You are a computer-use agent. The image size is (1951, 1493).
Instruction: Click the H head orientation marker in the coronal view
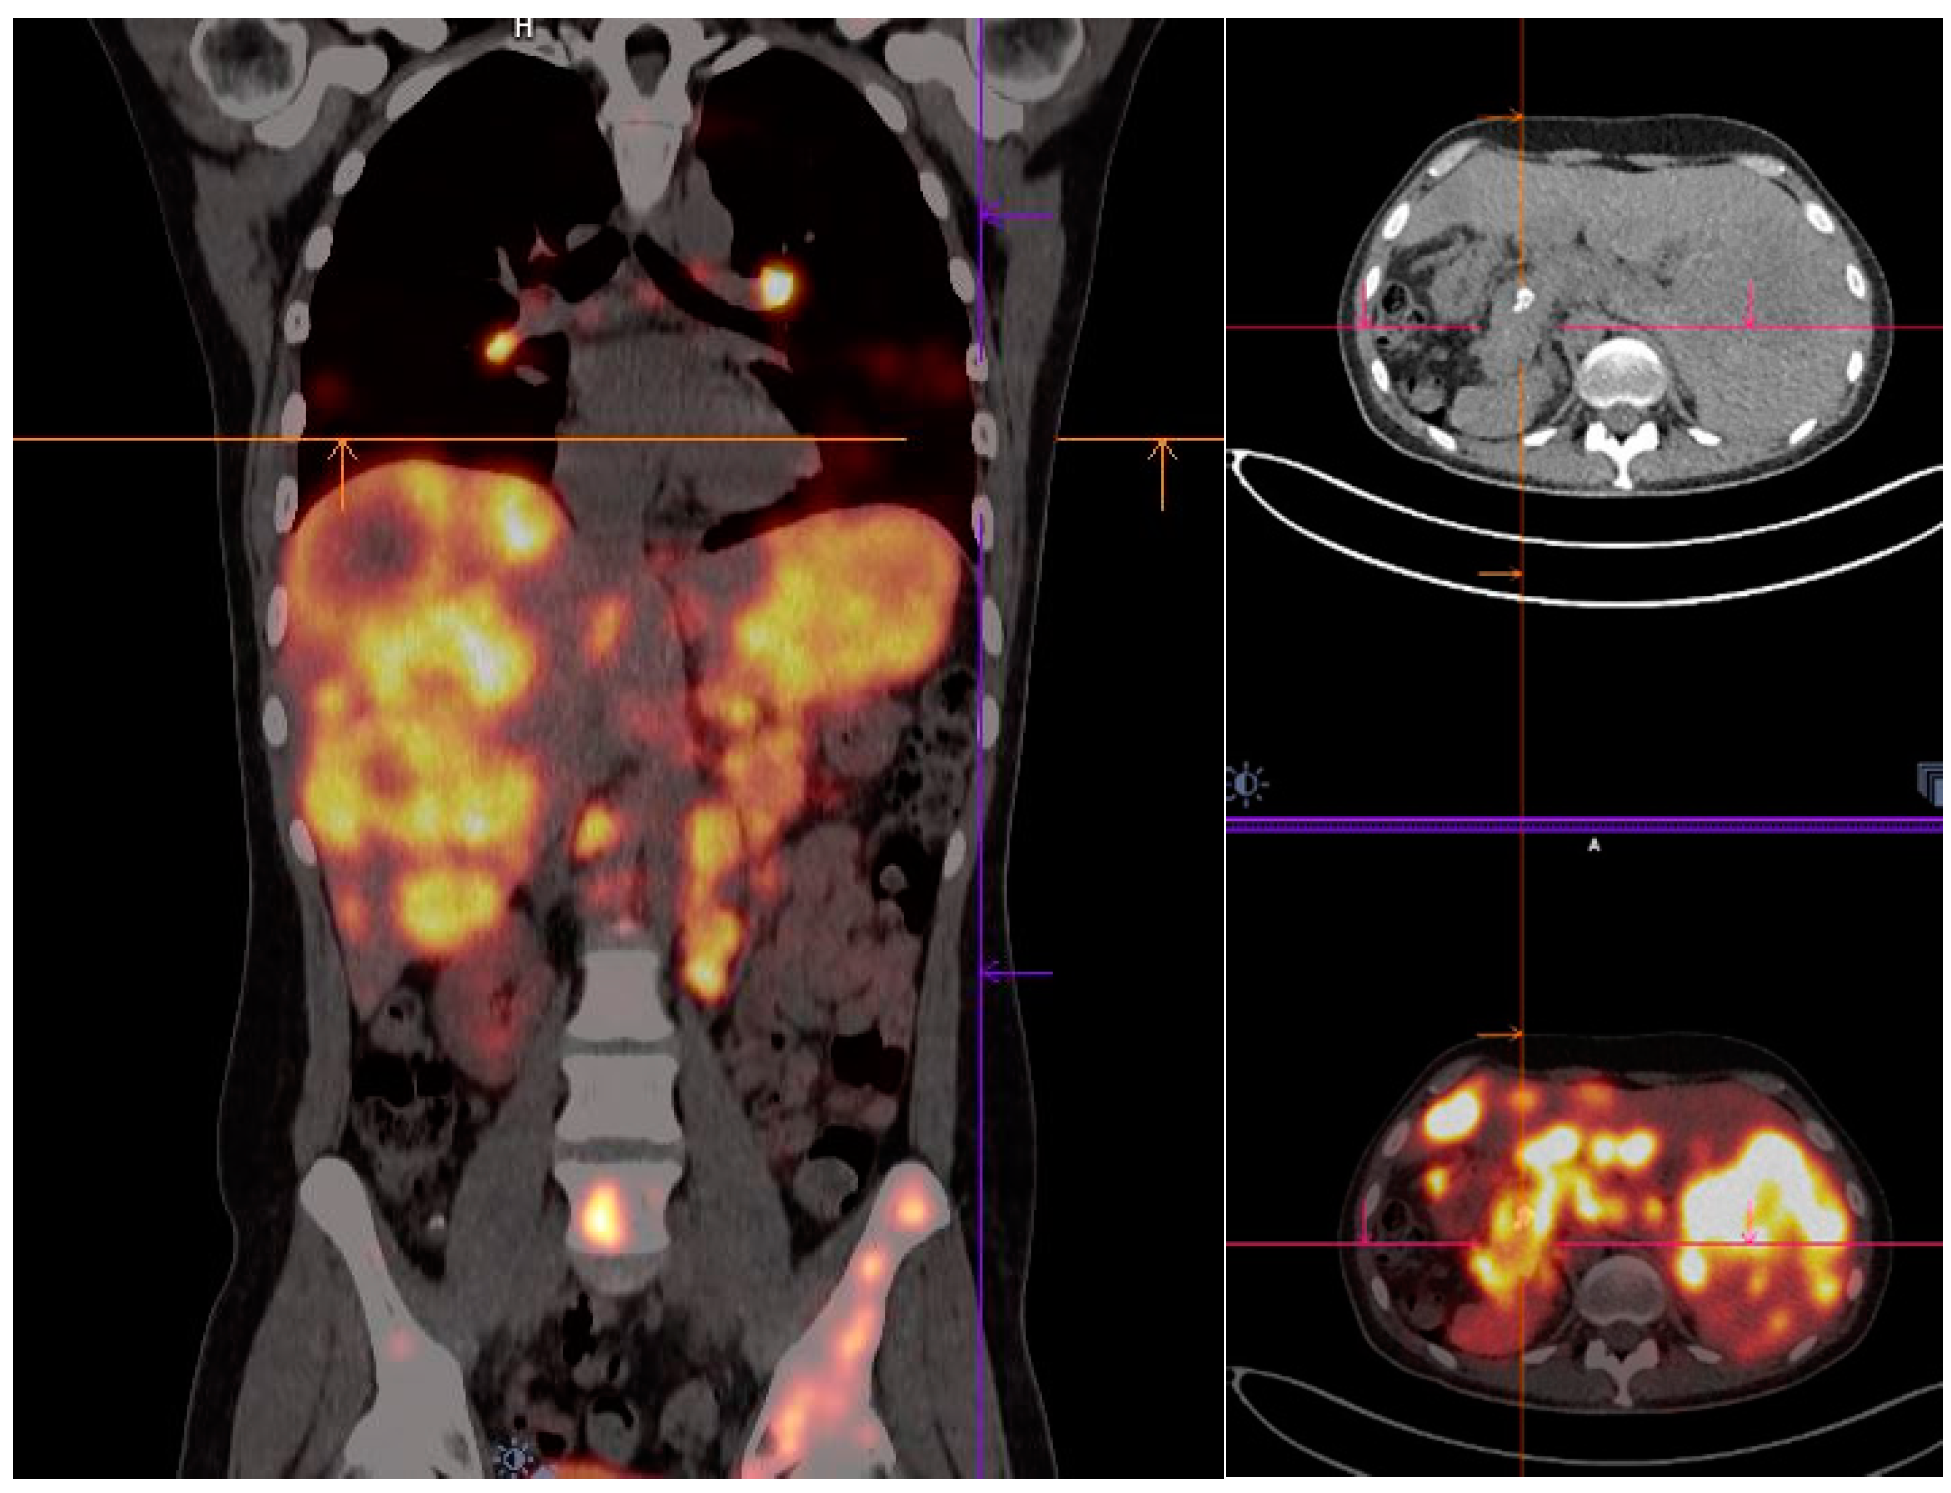[x=523, y=28]
